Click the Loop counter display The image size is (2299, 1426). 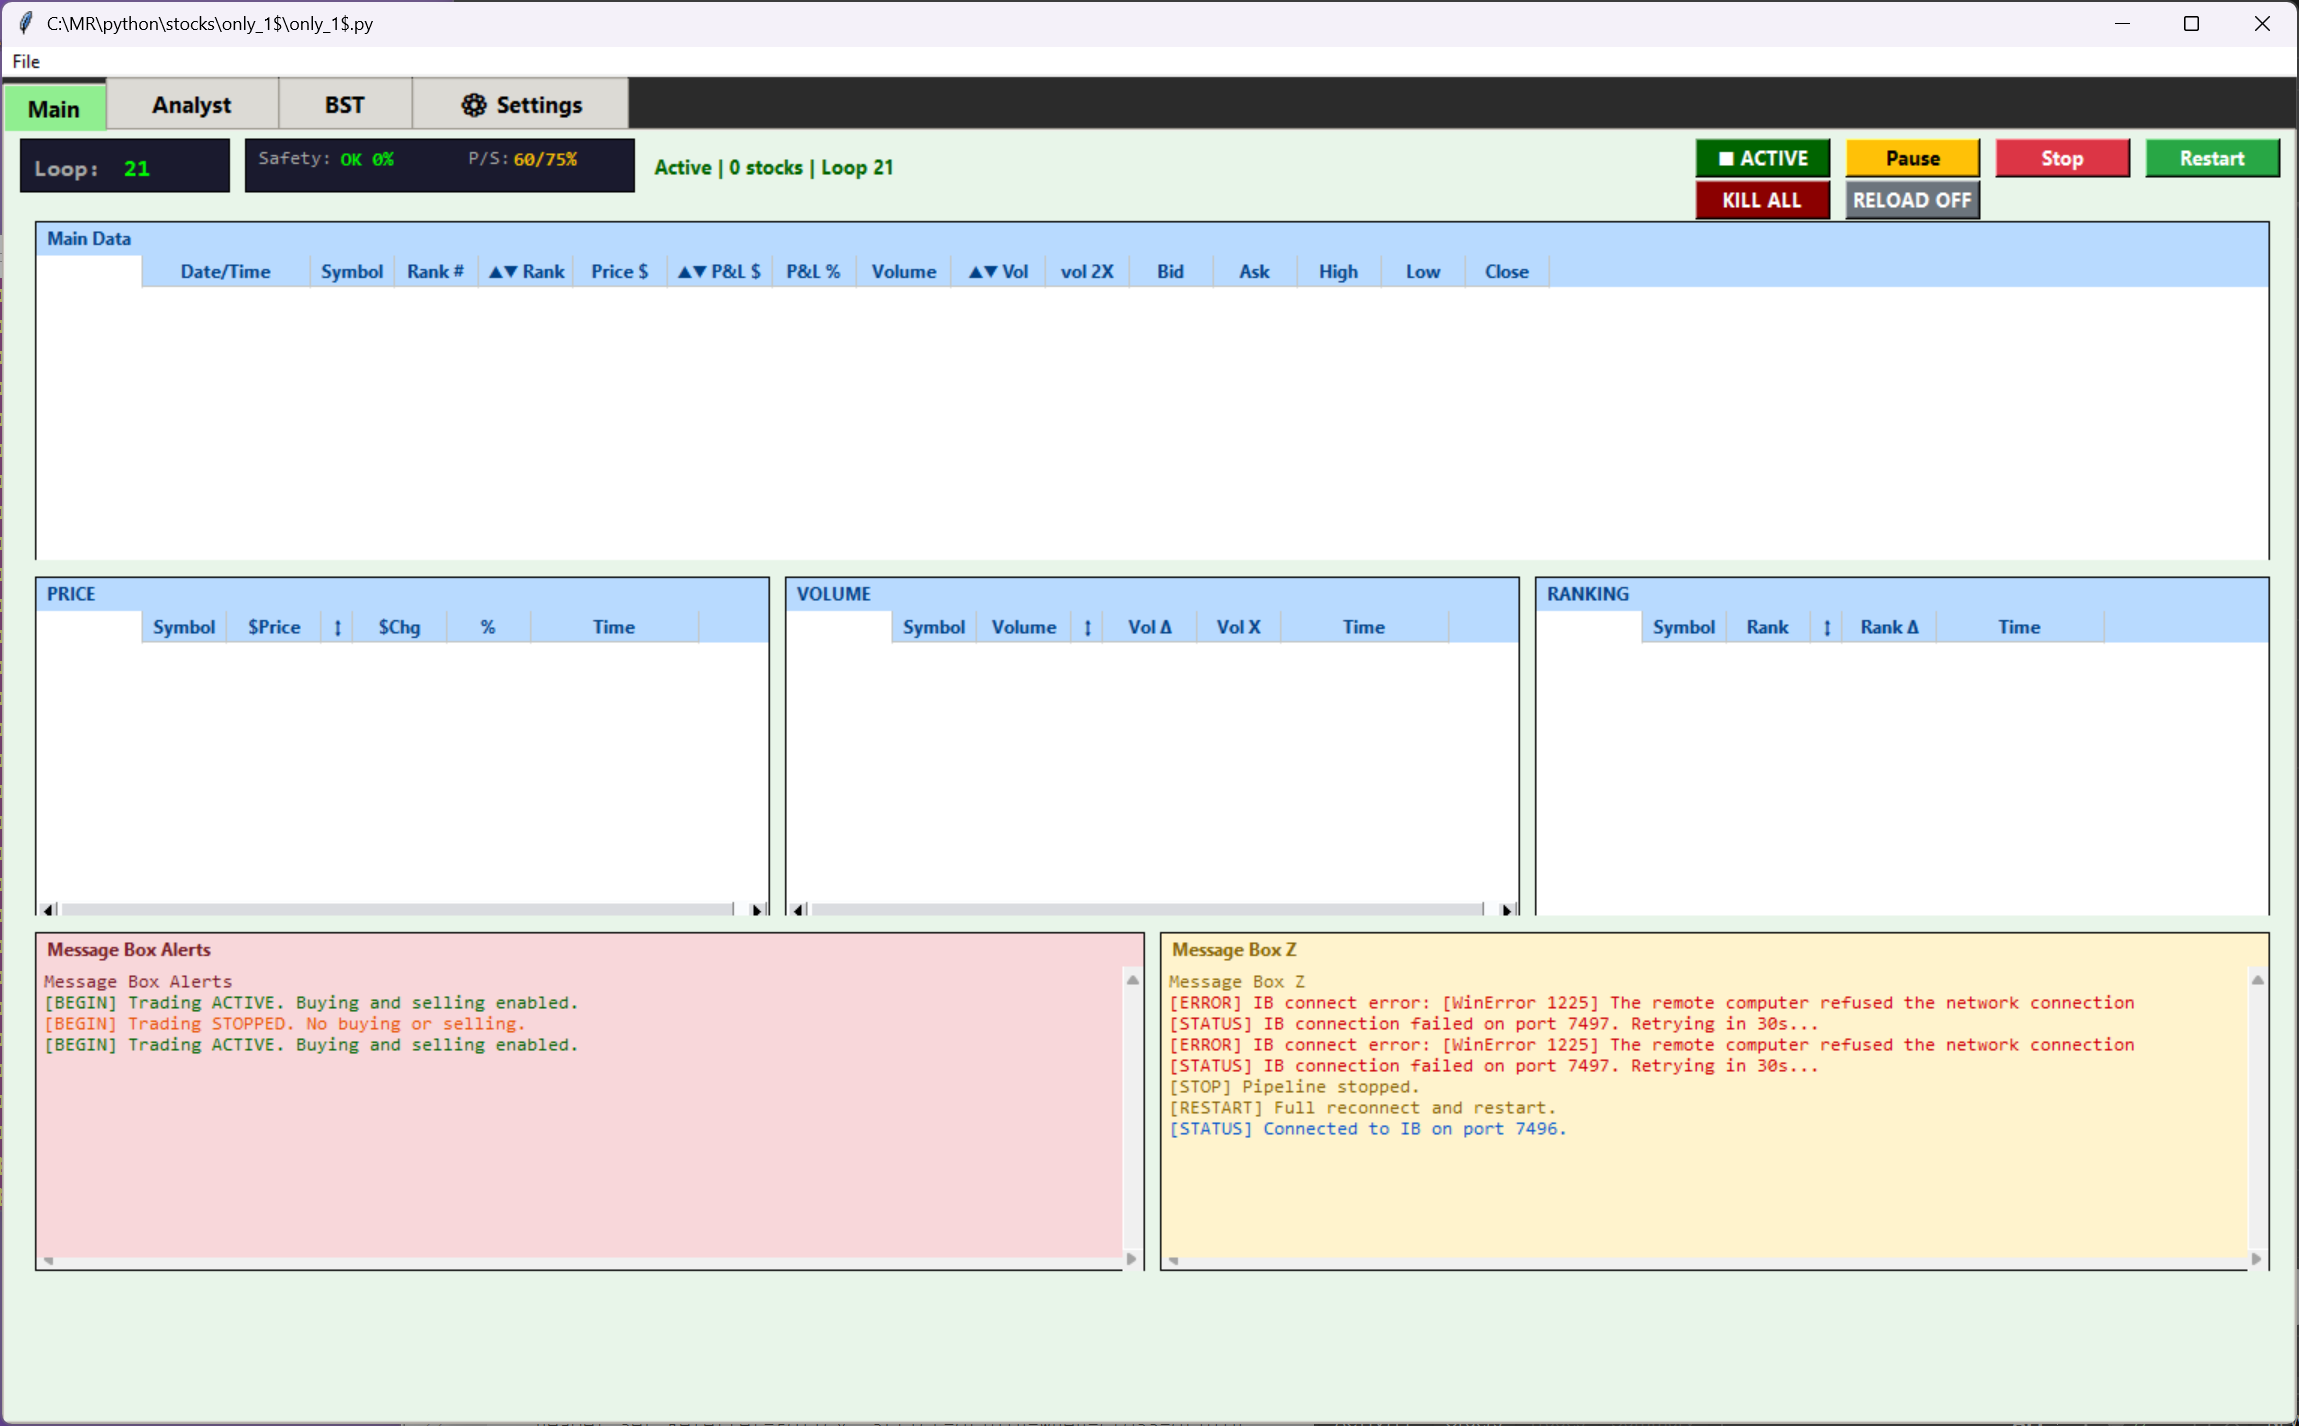point(125,166)
